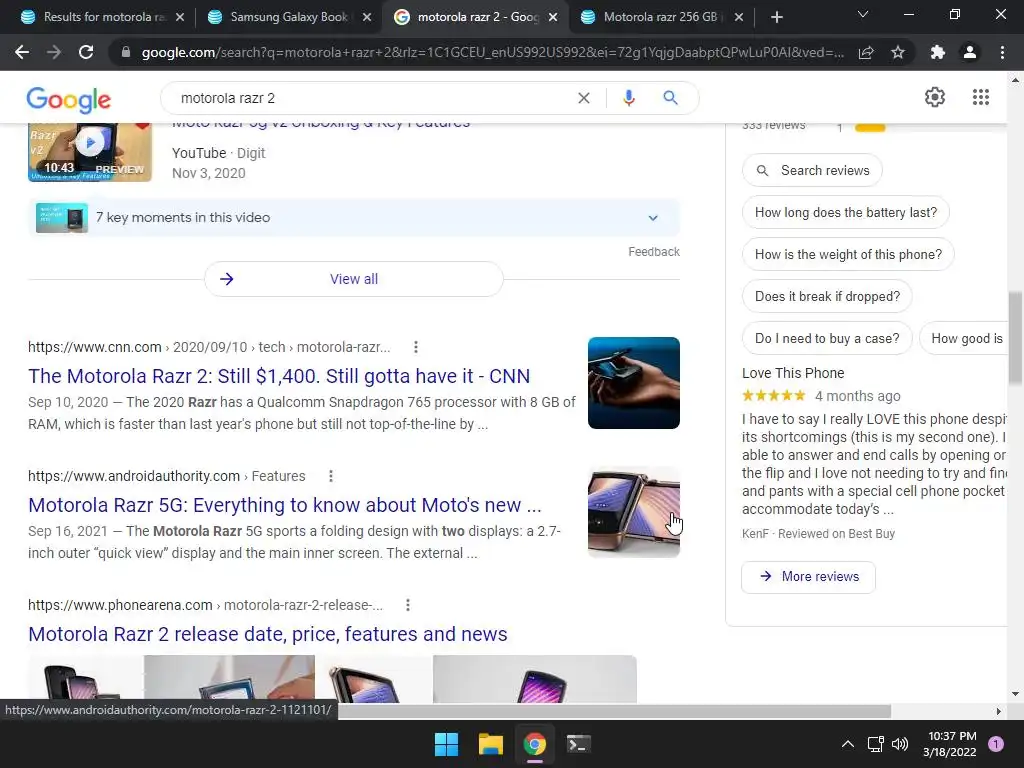Open options for phonearena result
The image size is (1024, 768).
point(408,605)
